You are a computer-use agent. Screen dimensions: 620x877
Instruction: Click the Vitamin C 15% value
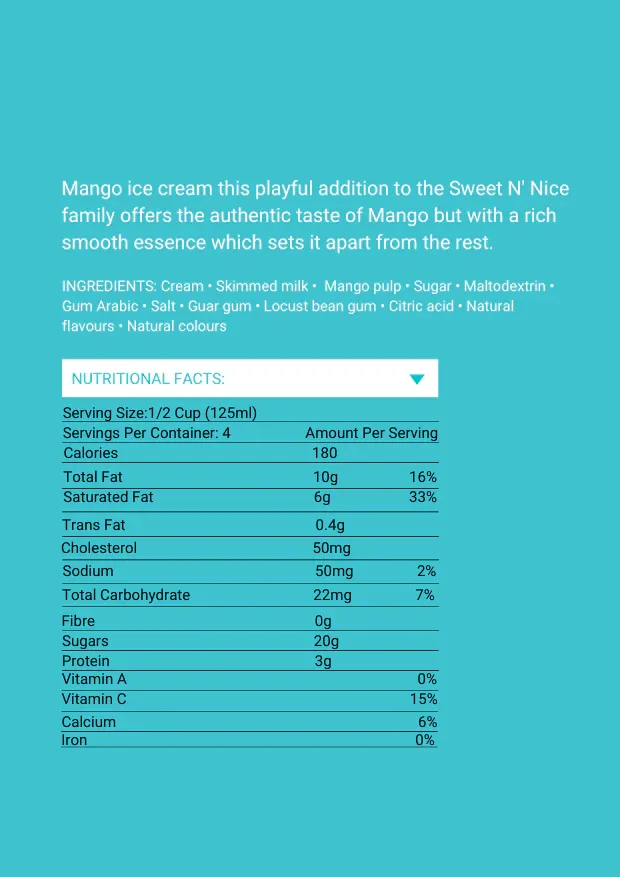tap(424, 699)
